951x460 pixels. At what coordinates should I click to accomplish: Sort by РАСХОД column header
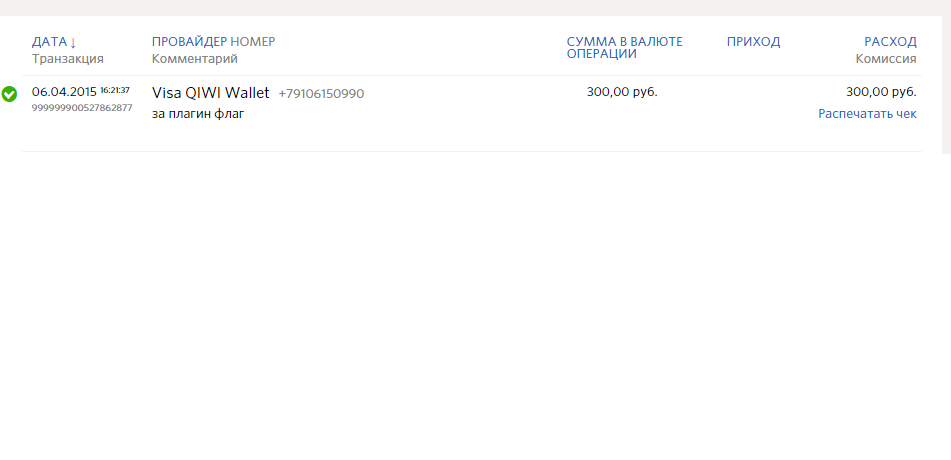click(x=890, y=42)
